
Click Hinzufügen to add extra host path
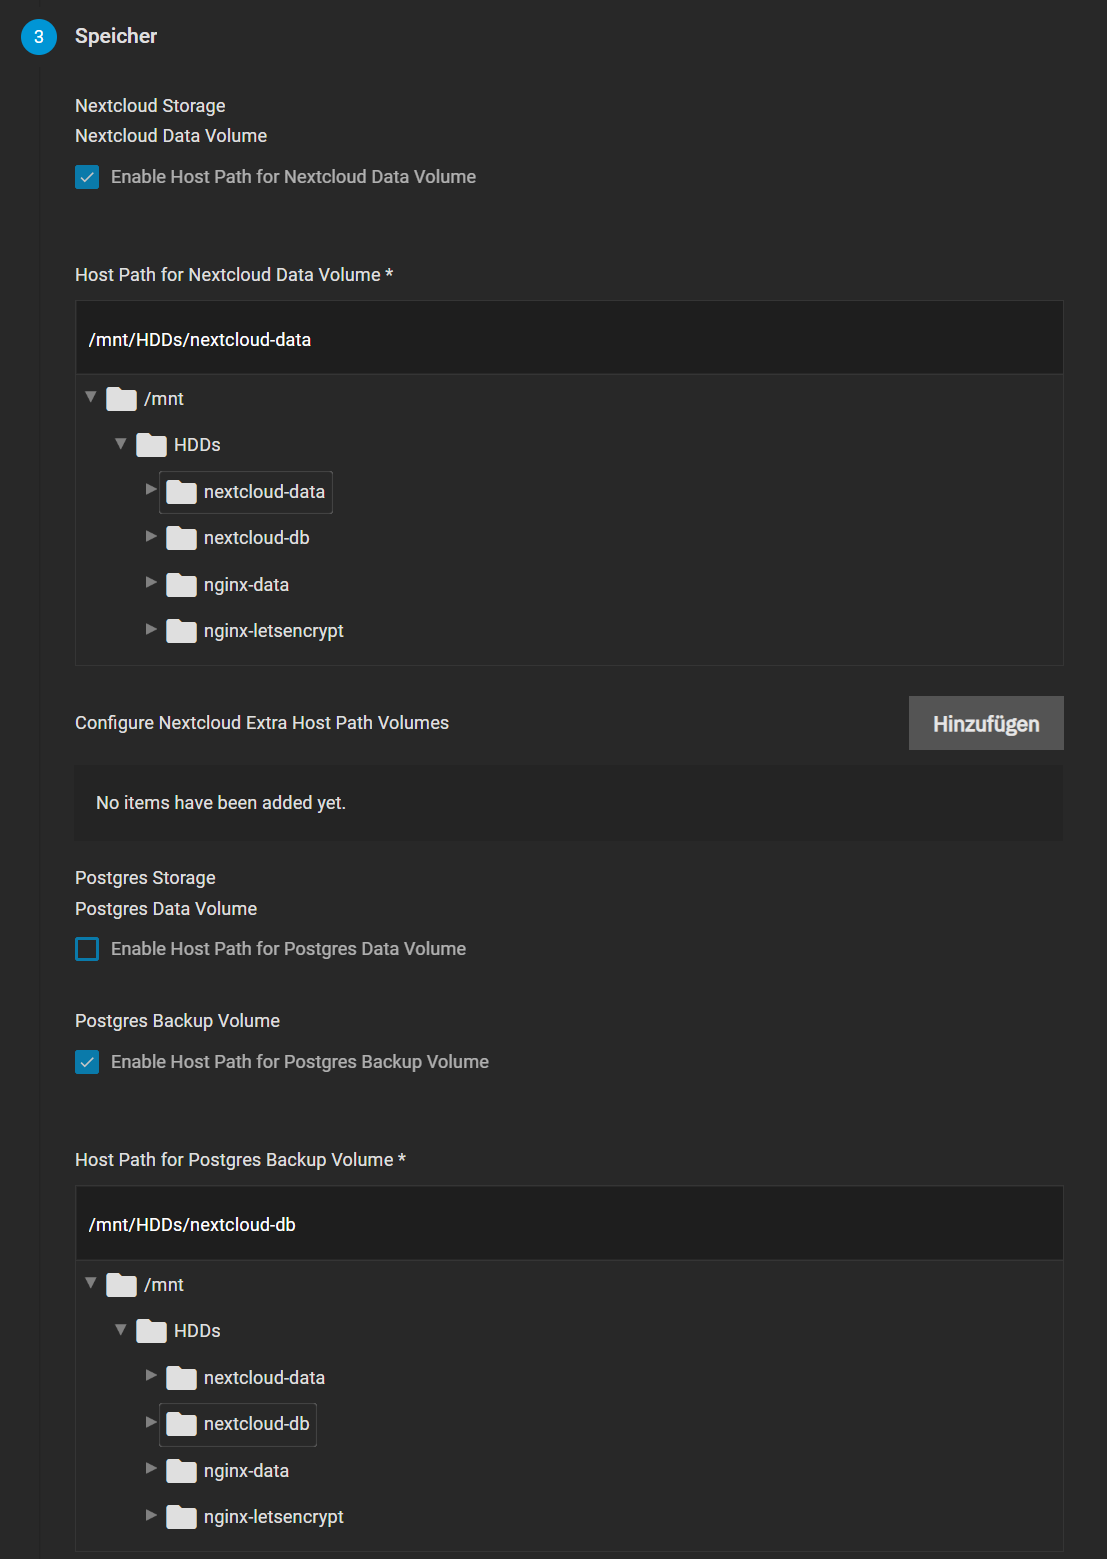pos(985,723)
